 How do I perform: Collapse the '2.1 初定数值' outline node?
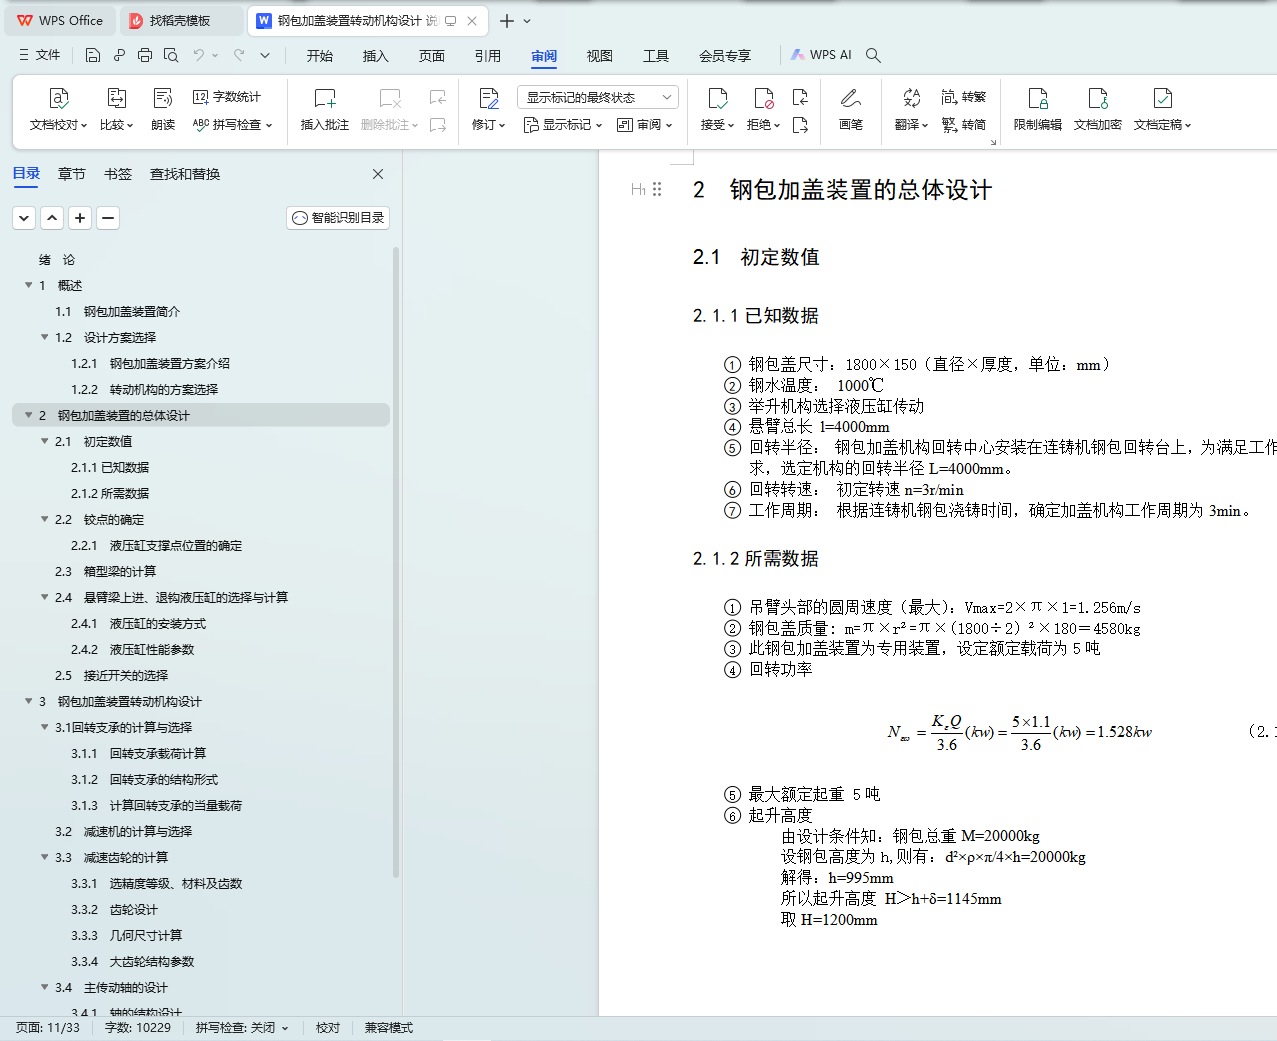click(x=45, y=441)
